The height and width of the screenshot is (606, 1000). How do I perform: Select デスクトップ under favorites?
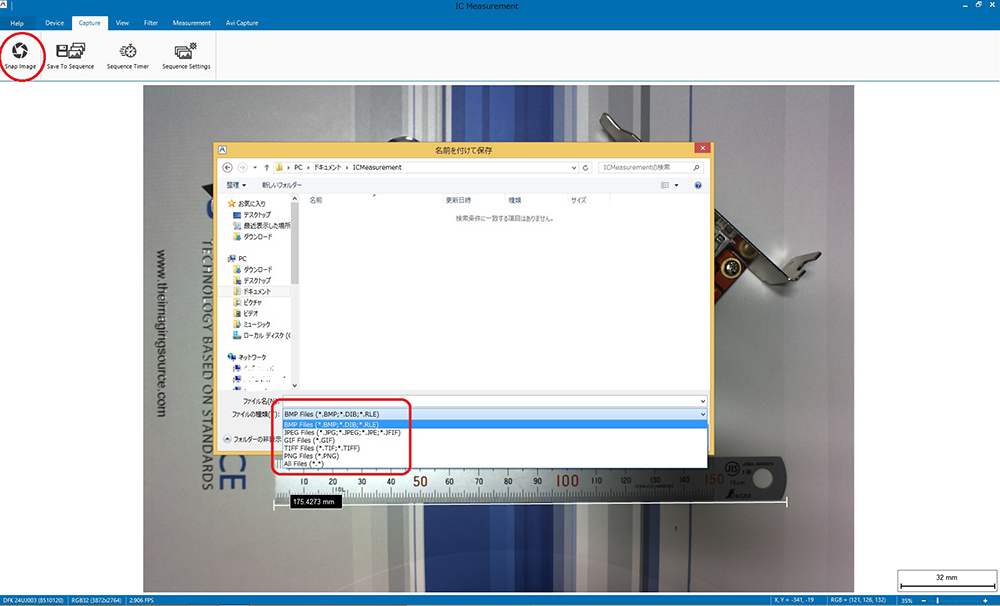click(x=252, y=215)
